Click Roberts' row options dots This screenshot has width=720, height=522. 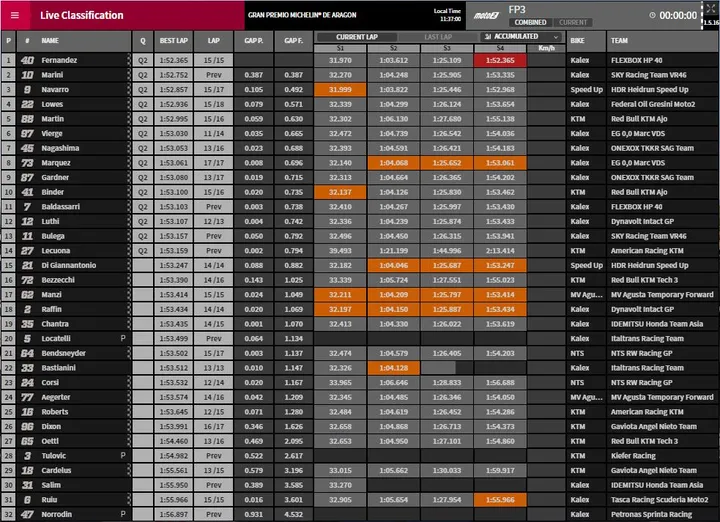coord(129,412)
